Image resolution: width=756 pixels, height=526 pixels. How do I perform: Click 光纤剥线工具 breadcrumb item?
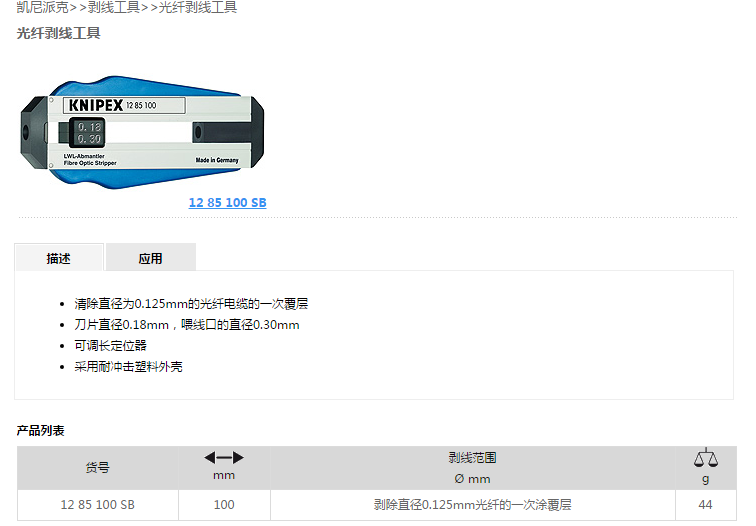click(x=198, y=7)
